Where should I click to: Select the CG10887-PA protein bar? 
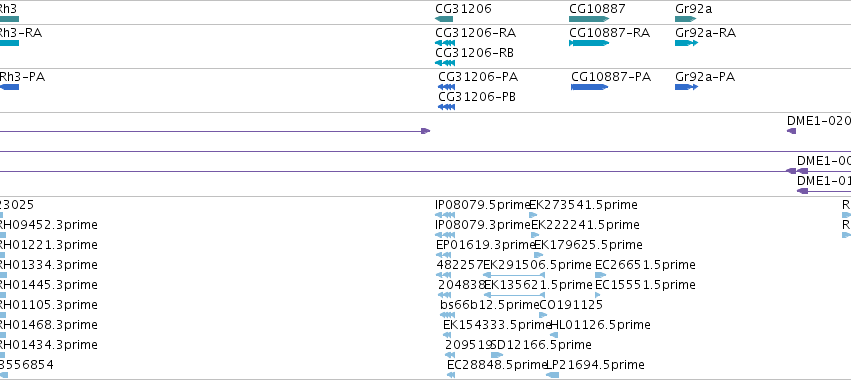point(589,87)
